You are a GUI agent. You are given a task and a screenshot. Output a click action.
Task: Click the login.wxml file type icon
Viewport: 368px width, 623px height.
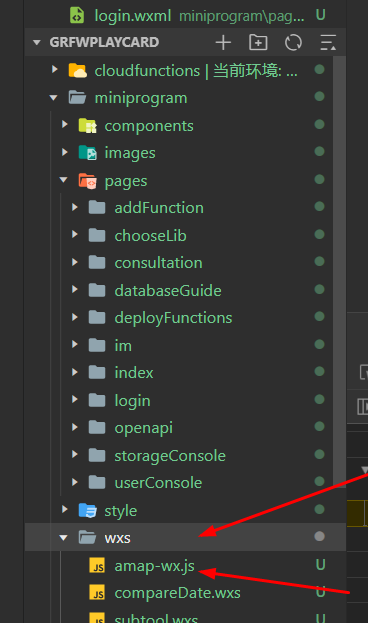click(77, 15)
